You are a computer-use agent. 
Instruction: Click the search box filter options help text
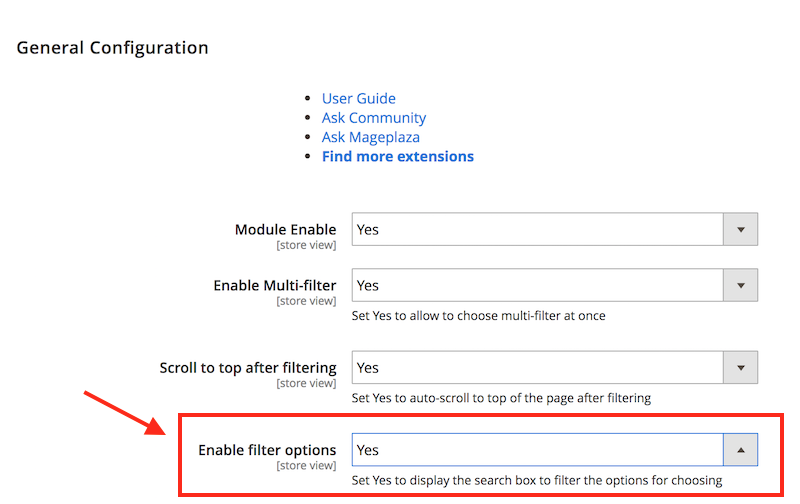point(537,481)
